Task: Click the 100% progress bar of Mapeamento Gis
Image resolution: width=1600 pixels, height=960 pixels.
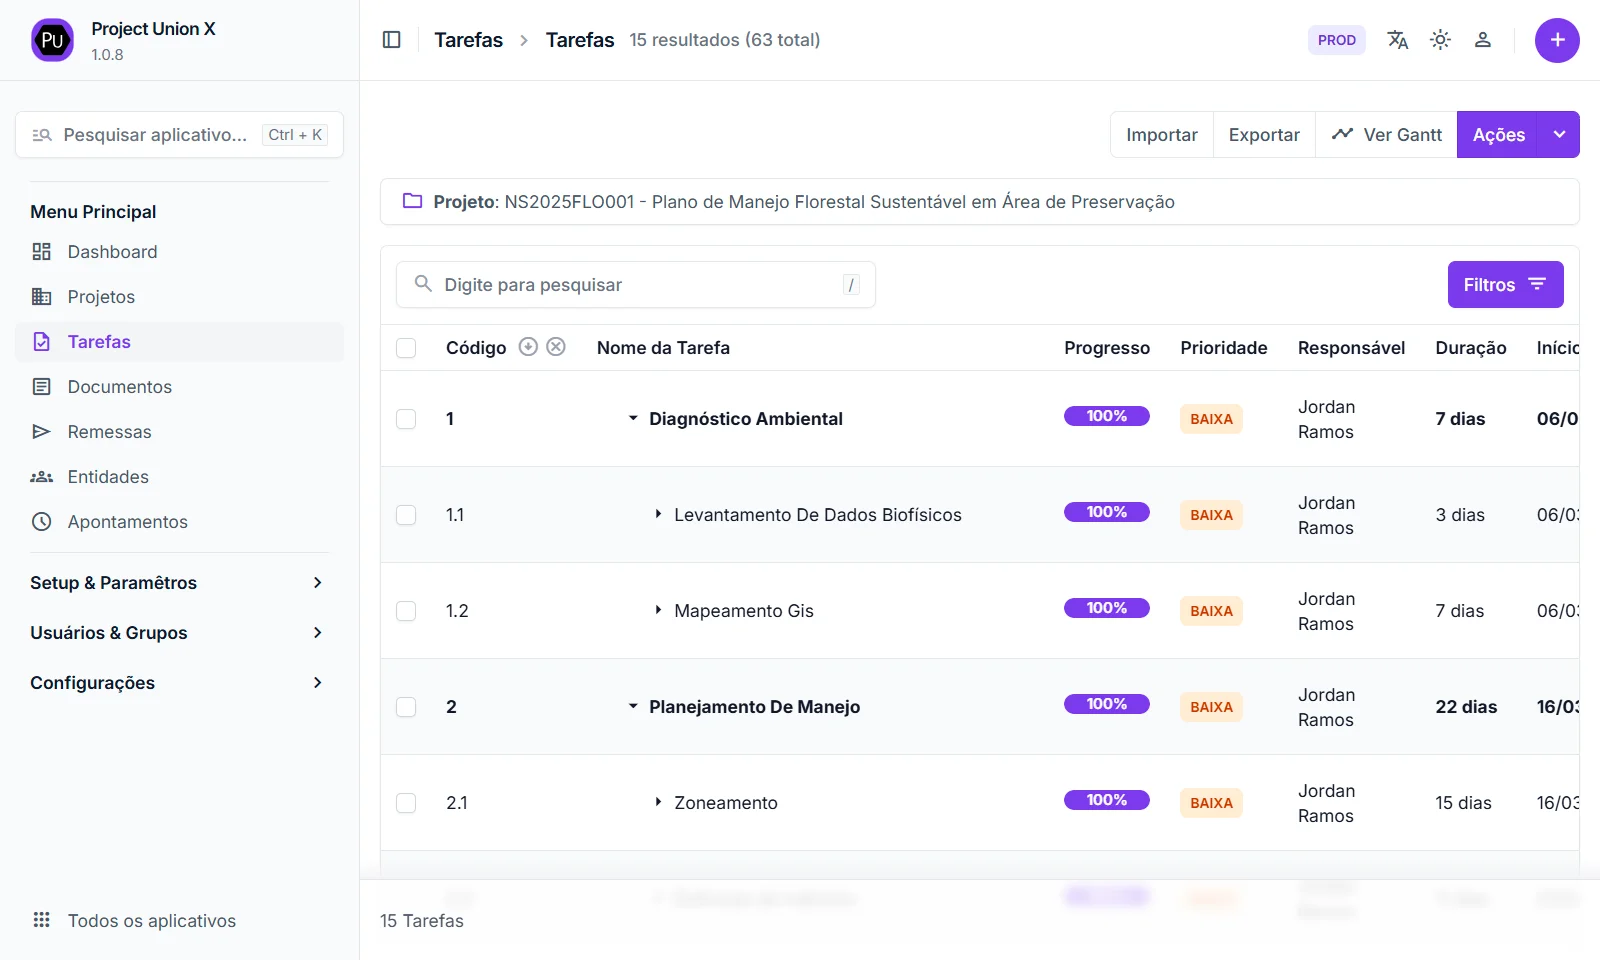Action: click(x=1106, y=608)
